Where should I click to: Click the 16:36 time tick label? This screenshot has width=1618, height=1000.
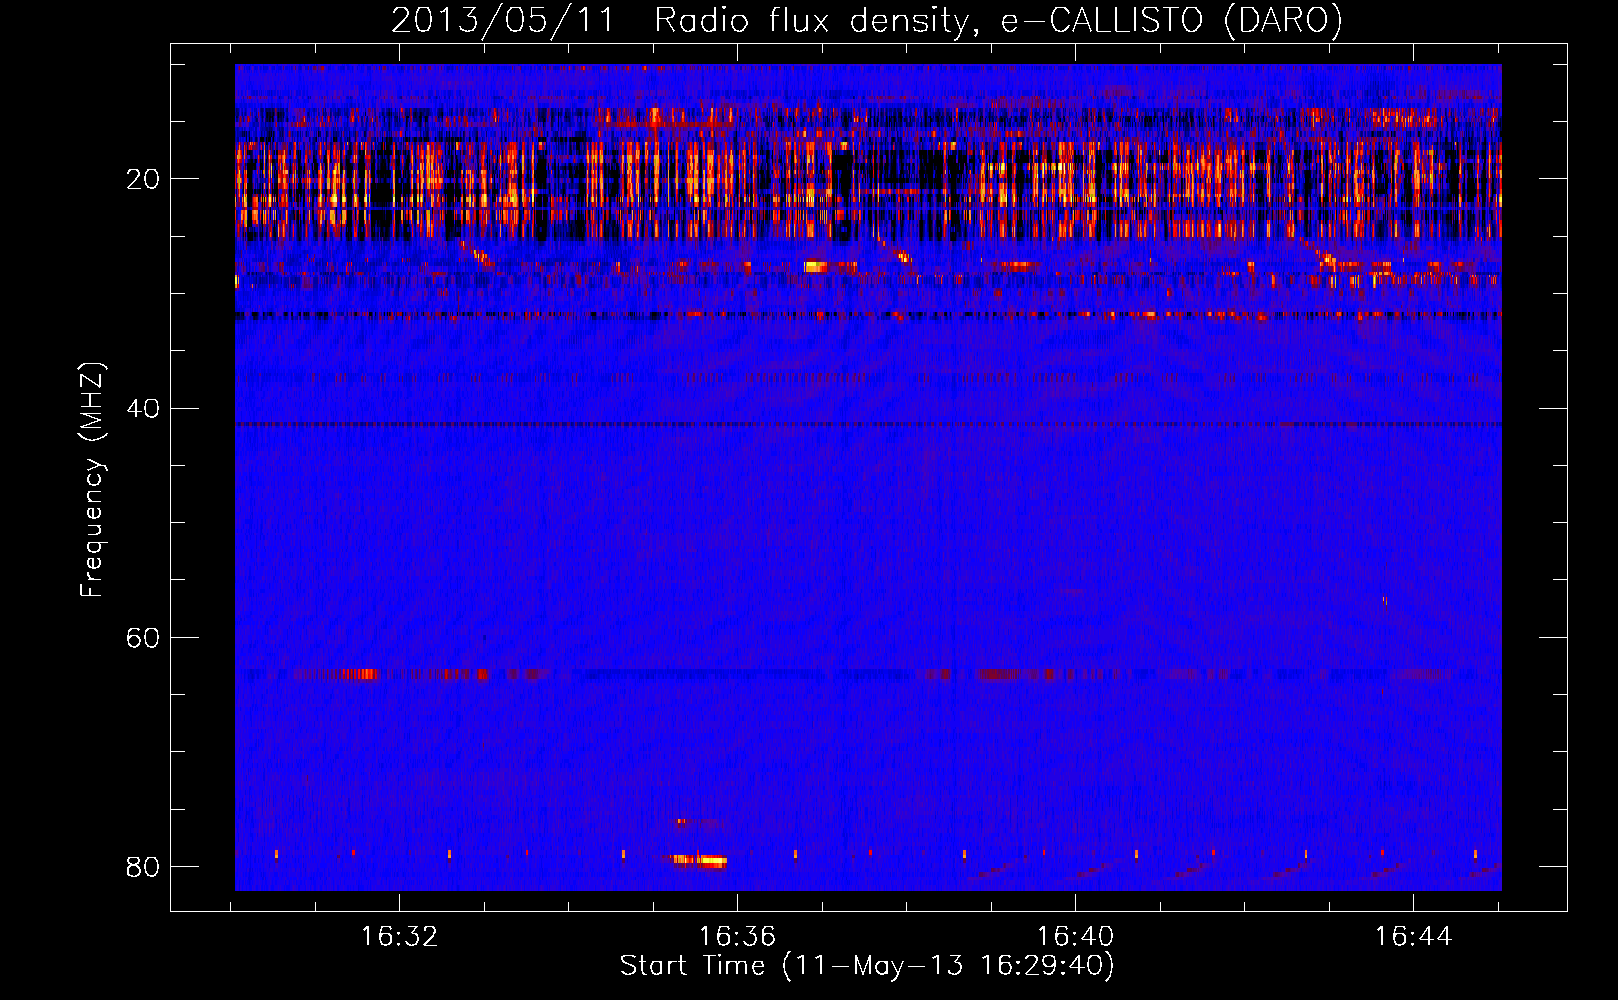pyautogui.click(x=737, y=937)
